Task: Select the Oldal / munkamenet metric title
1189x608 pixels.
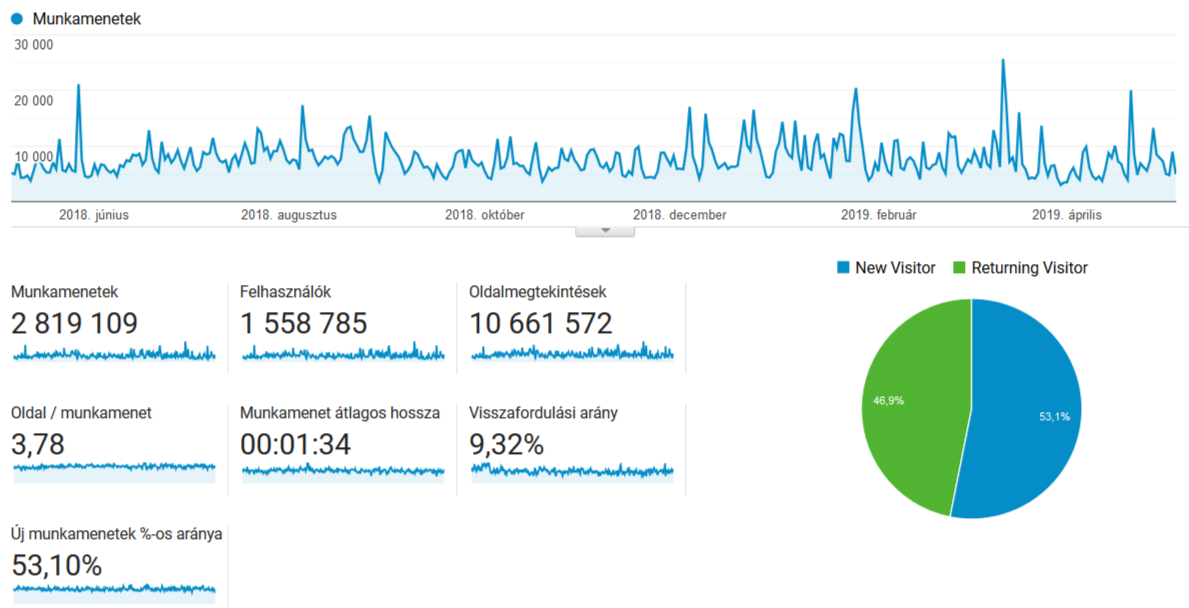Action: click(x=81, y=412)
